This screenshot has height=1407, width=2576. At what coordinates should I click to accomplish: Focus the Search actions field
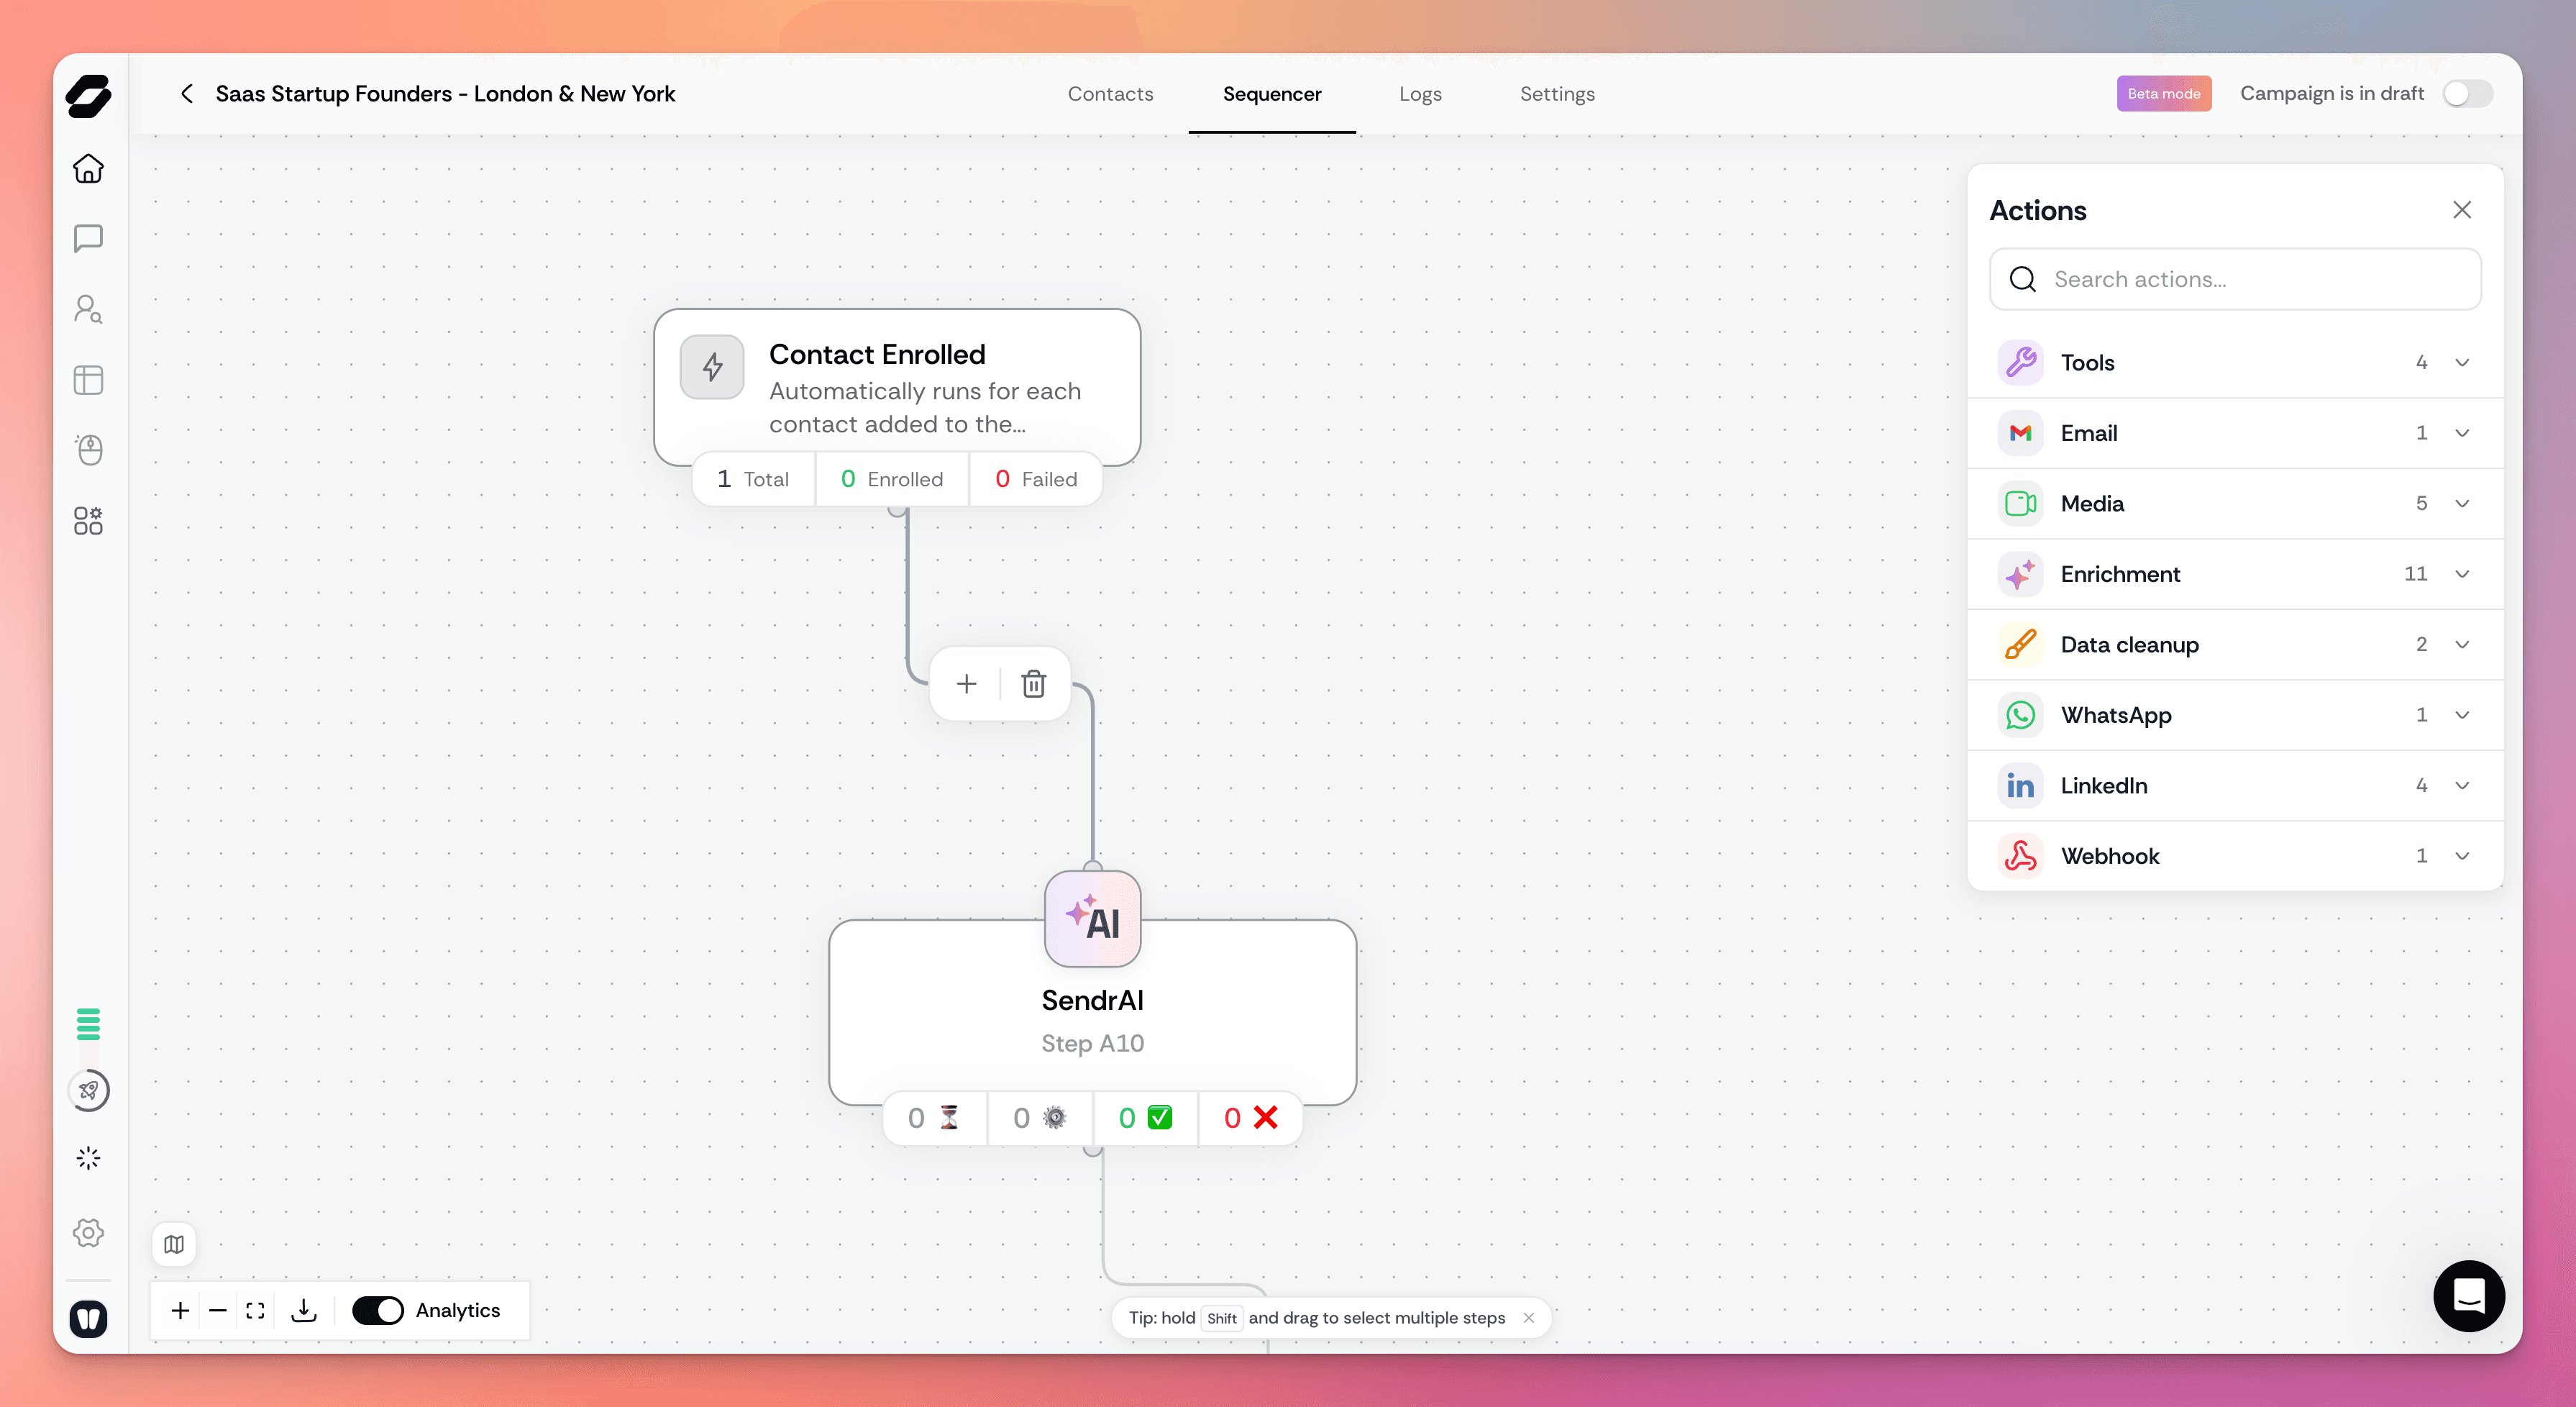pos(2235,279)
